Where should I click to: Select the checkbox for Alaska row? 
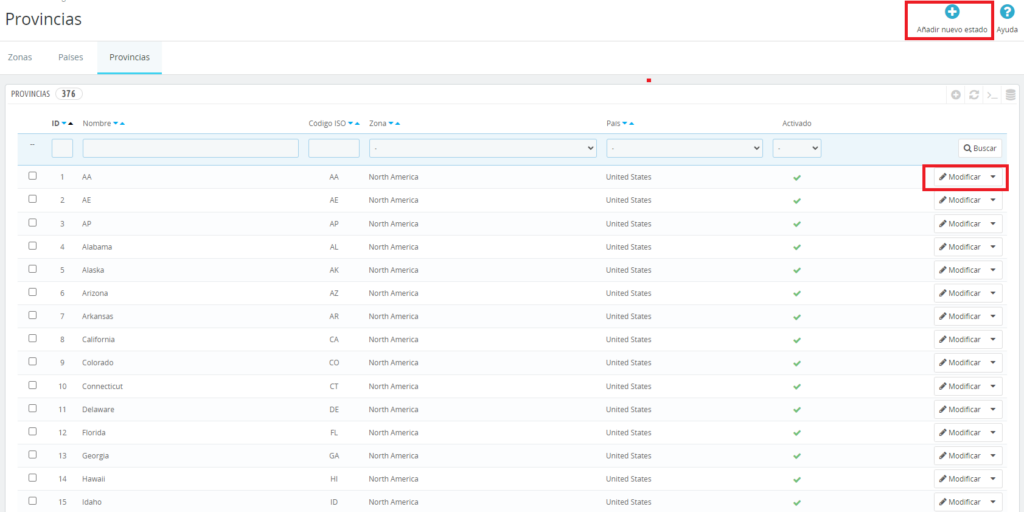[33, 269]
